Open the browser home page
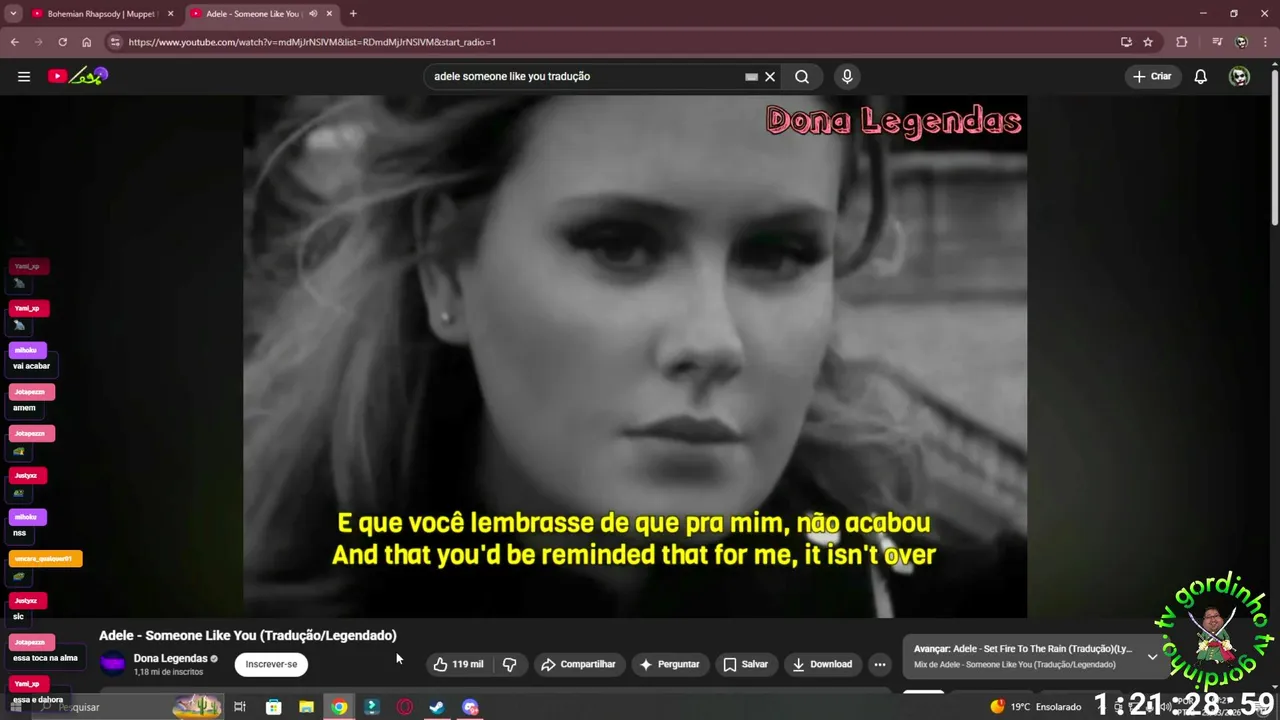This screenshot has height=720, width=1280. [x=87, y=42]
